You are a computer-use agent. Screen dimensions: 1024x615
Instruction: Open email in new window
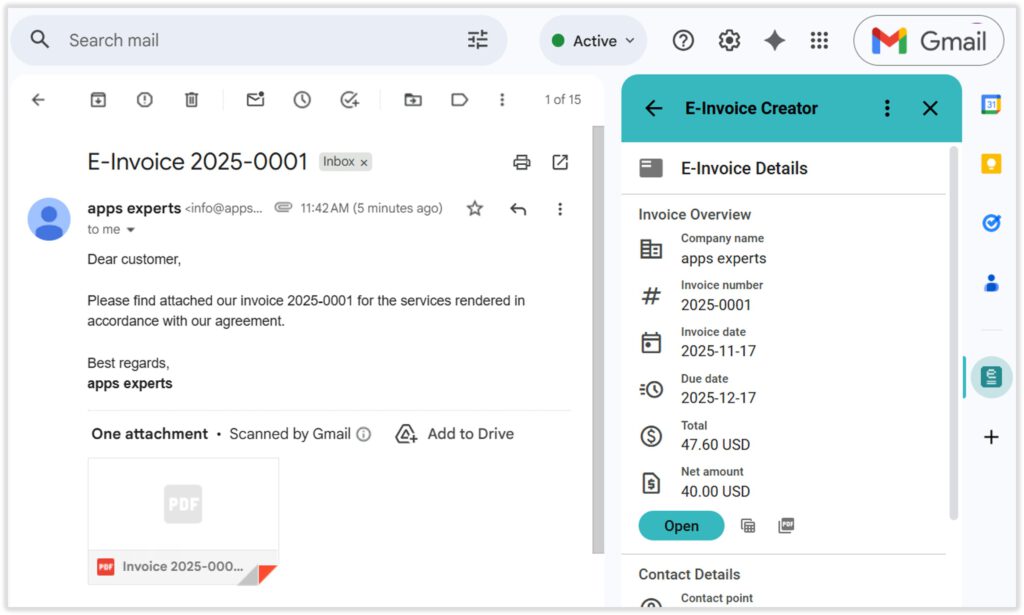pyautogui.click(x=560, y=162)
